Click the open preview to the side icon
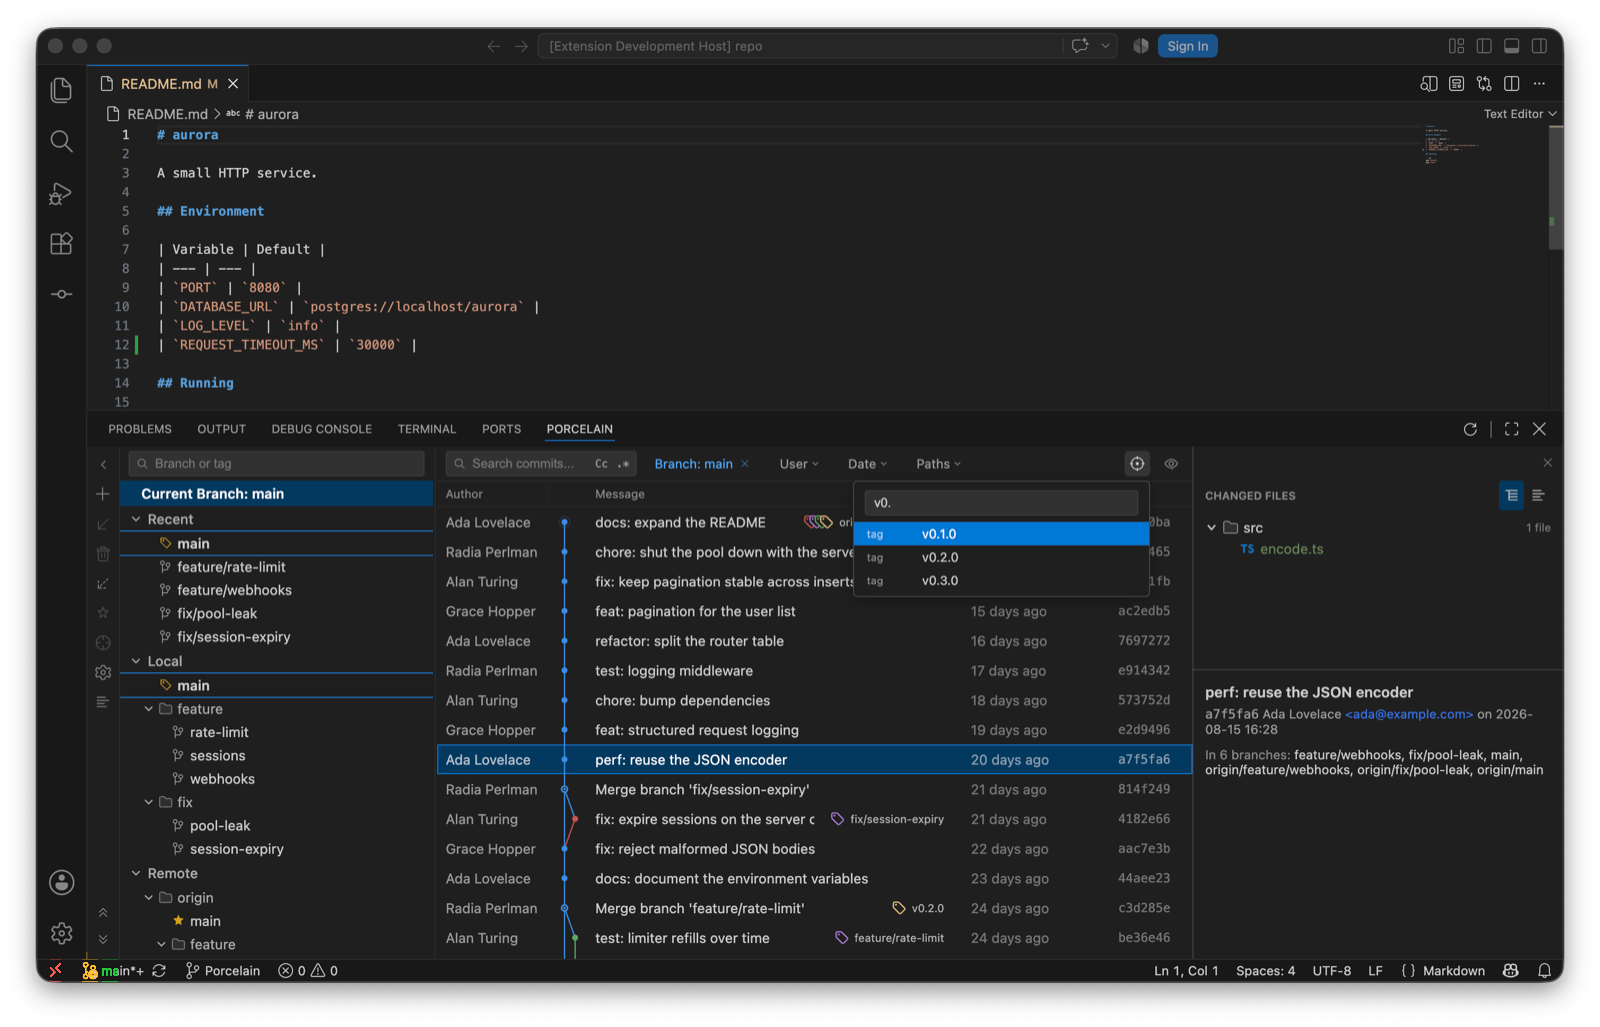Screen dimensions: 1600x1027 pos(1429,84)
